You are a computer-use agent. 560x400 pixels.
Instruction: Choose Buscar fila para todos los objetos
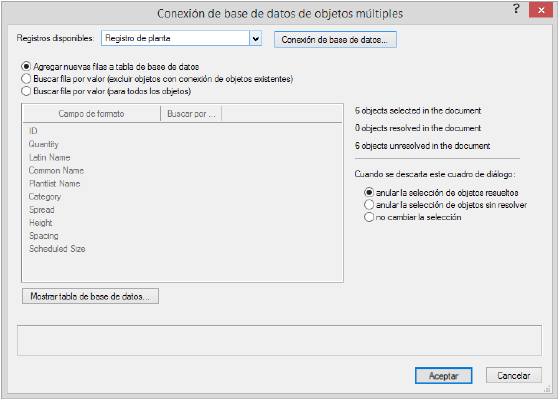(x=106, y=91)
